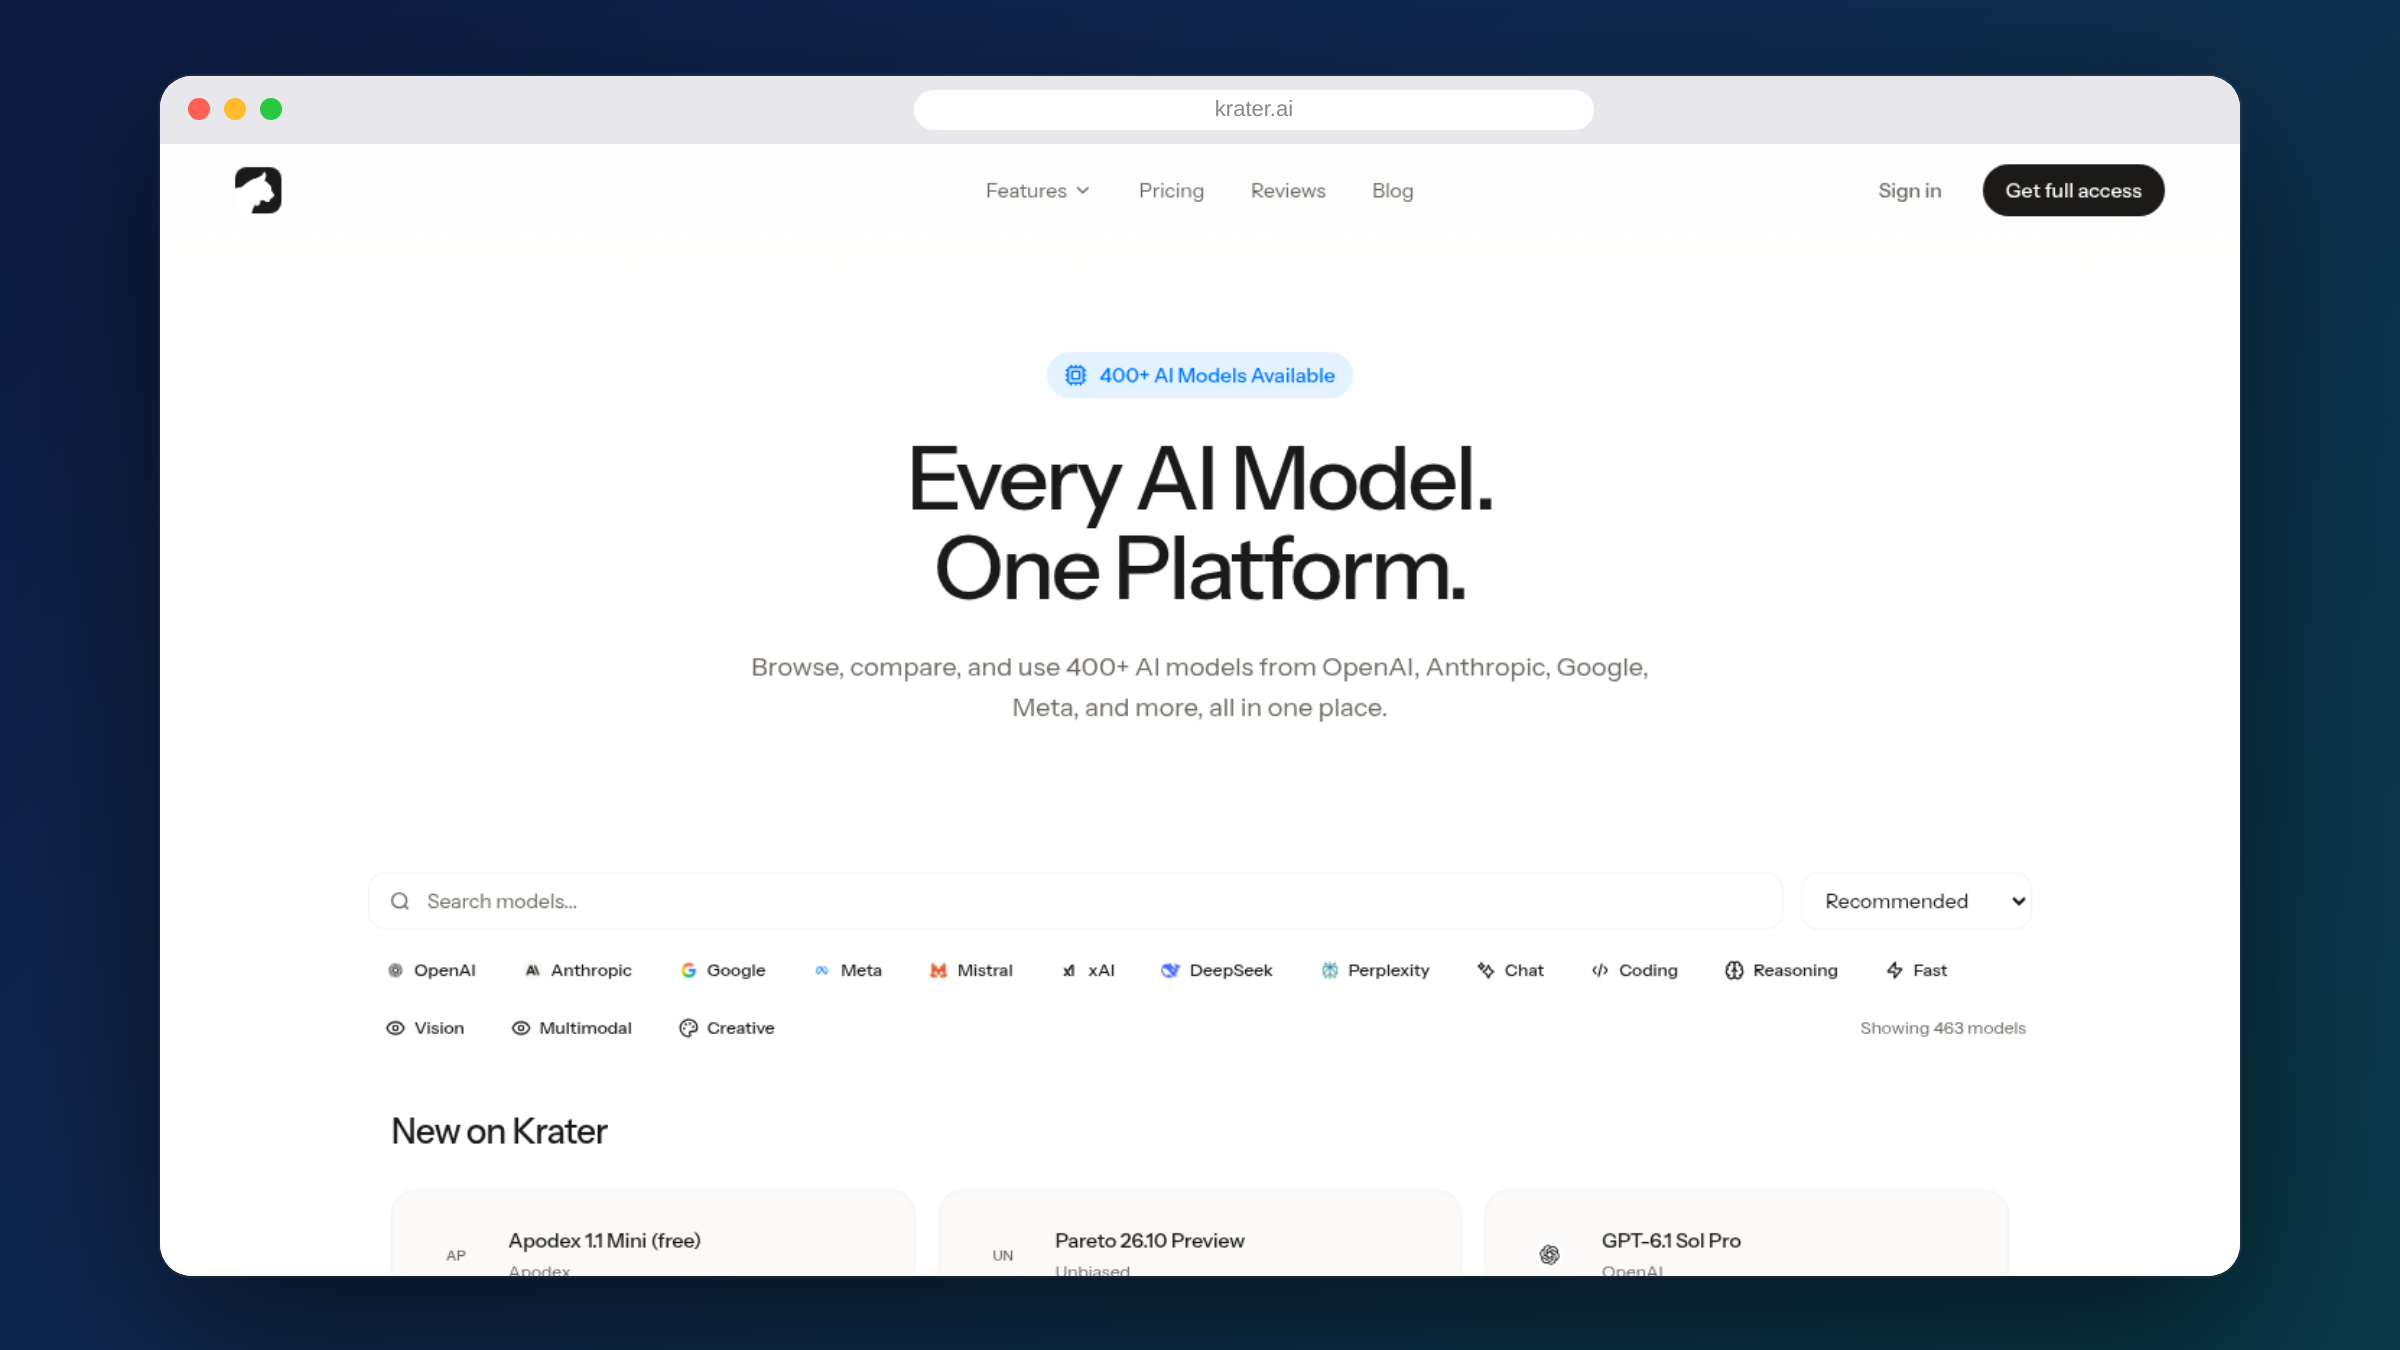Image resolution: width=2400 pixels, height=1350 pixels.
Task: Open the Recommended sort dropdown
Action: coord(1916,901)
